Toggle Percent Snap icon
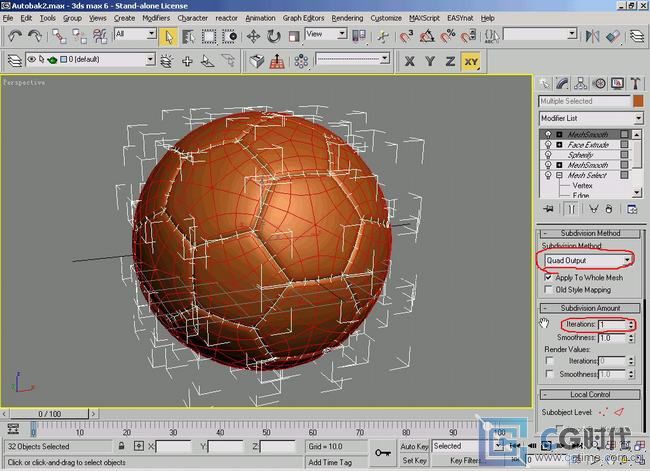This screenshot has height=471, width=650. pos(448,36)
